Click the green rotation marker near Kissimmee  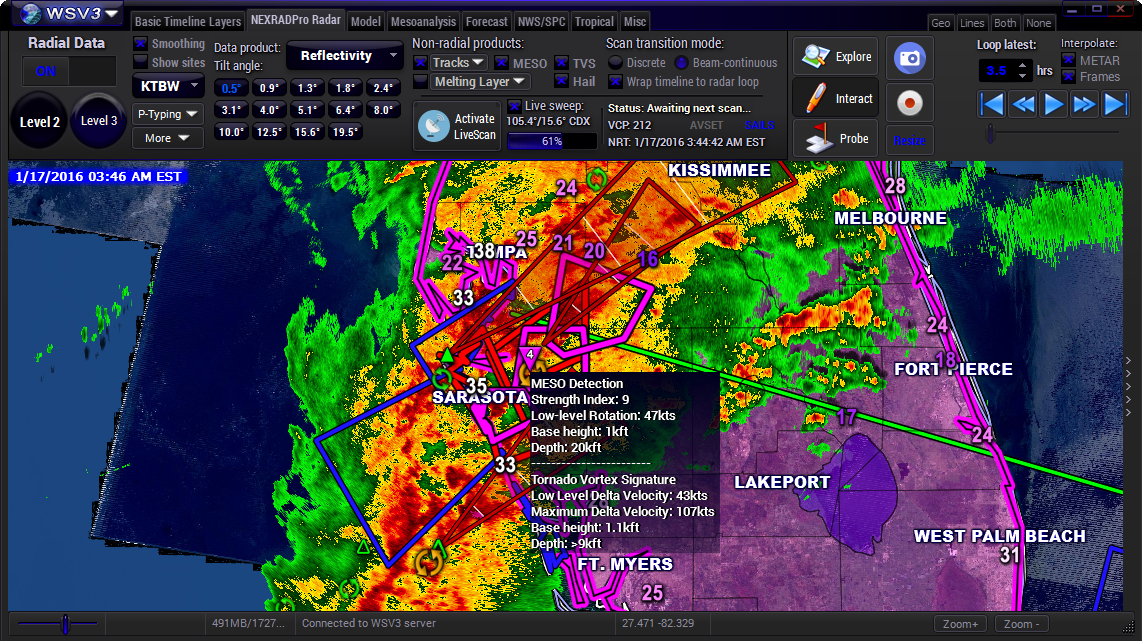(x=597, y=178)
